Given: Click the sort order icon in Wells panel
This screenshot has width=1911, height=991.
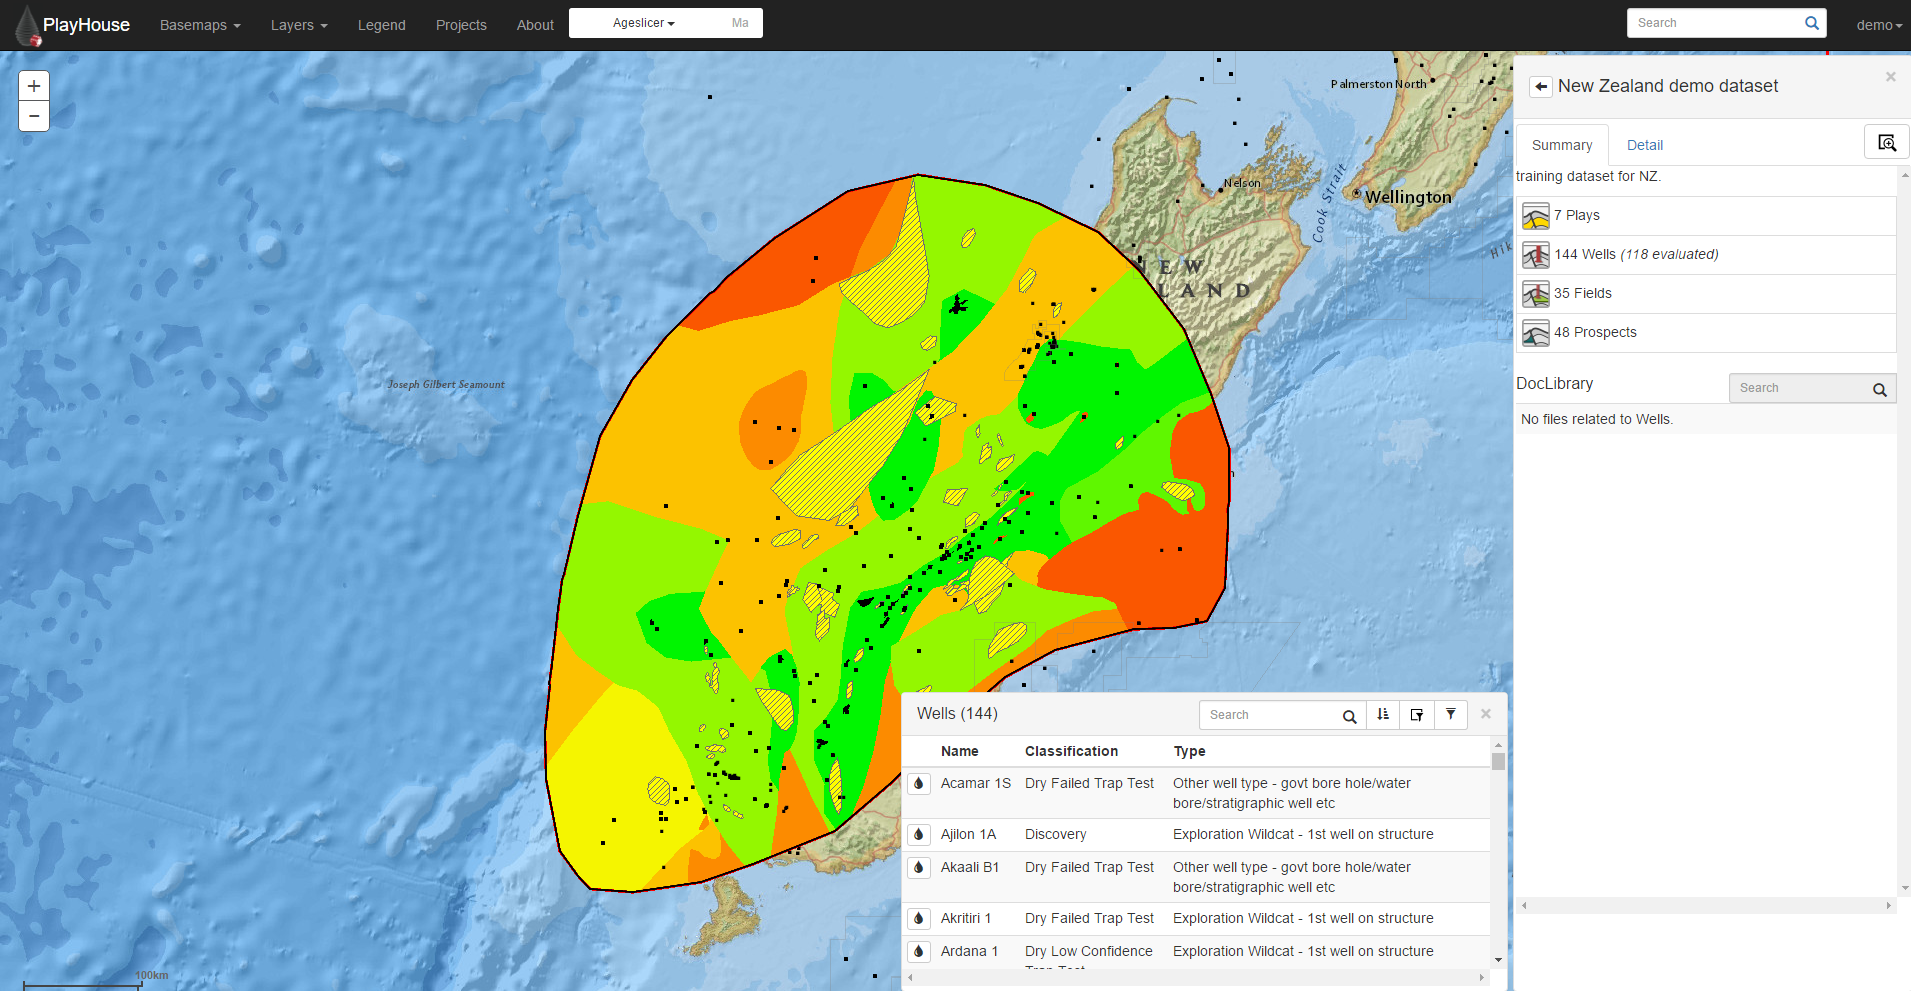Looking at the screenshot, I should (1383, 714).
